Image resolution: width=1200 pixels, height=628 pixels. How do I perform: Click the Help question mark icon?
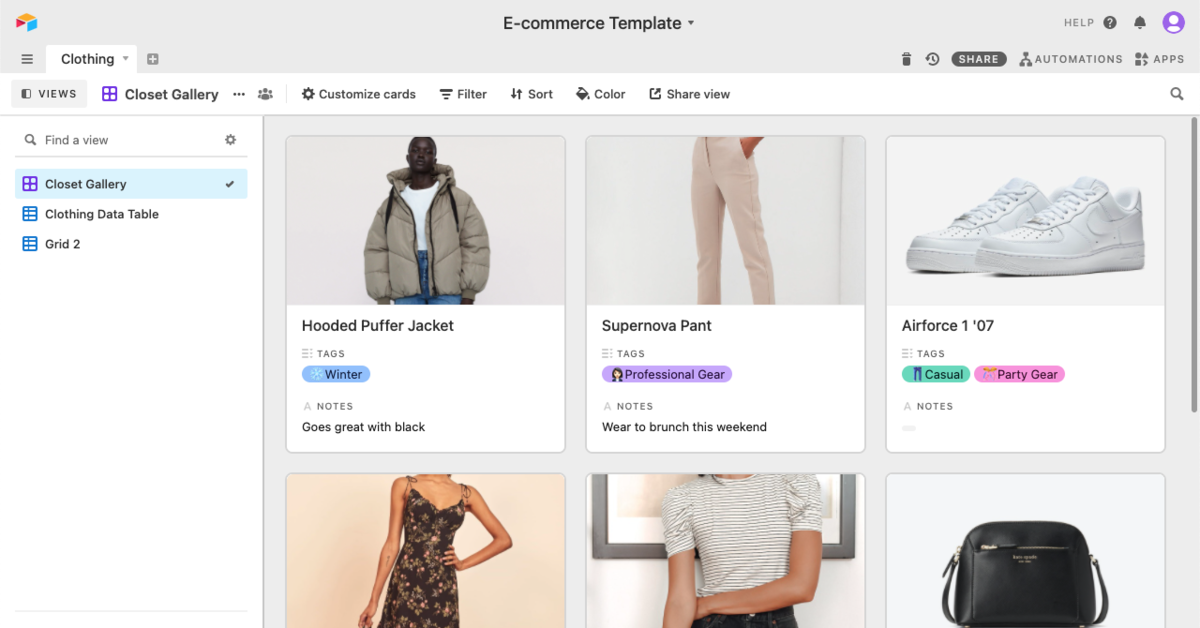tap(1110, 23)
